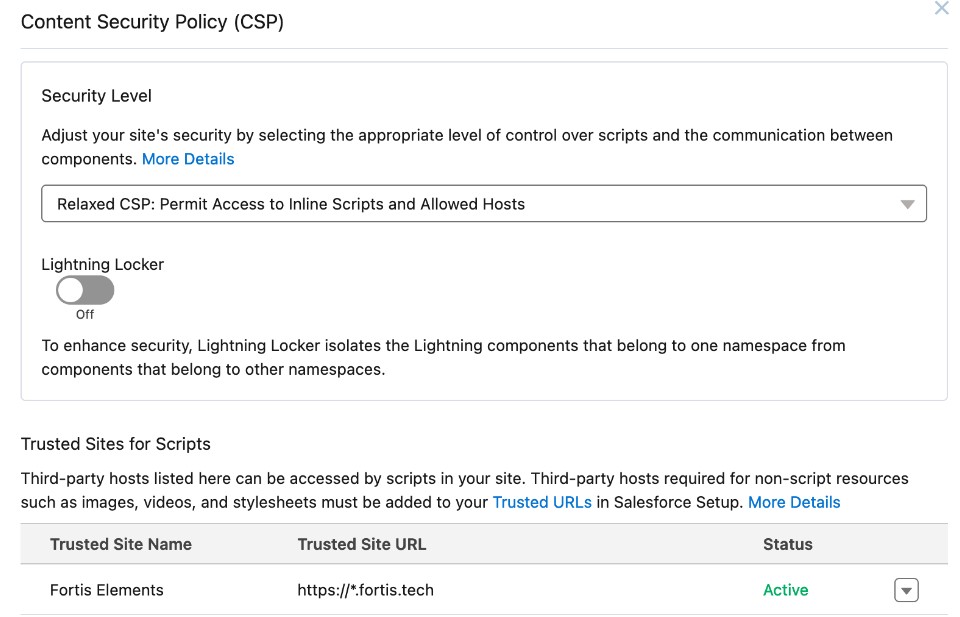This screenshot has width=960, height=617.
Task: Click the Active status of Fortis Elements
Action: tap(786, 590)
